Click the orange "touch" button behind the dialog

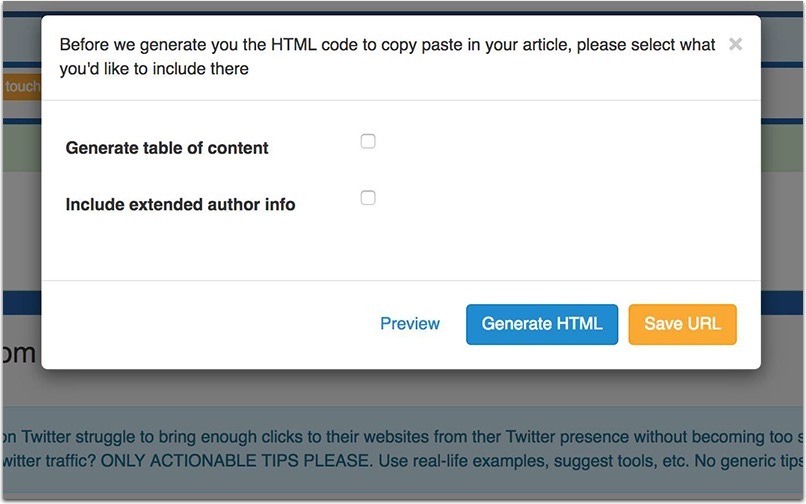pos(20,87)
